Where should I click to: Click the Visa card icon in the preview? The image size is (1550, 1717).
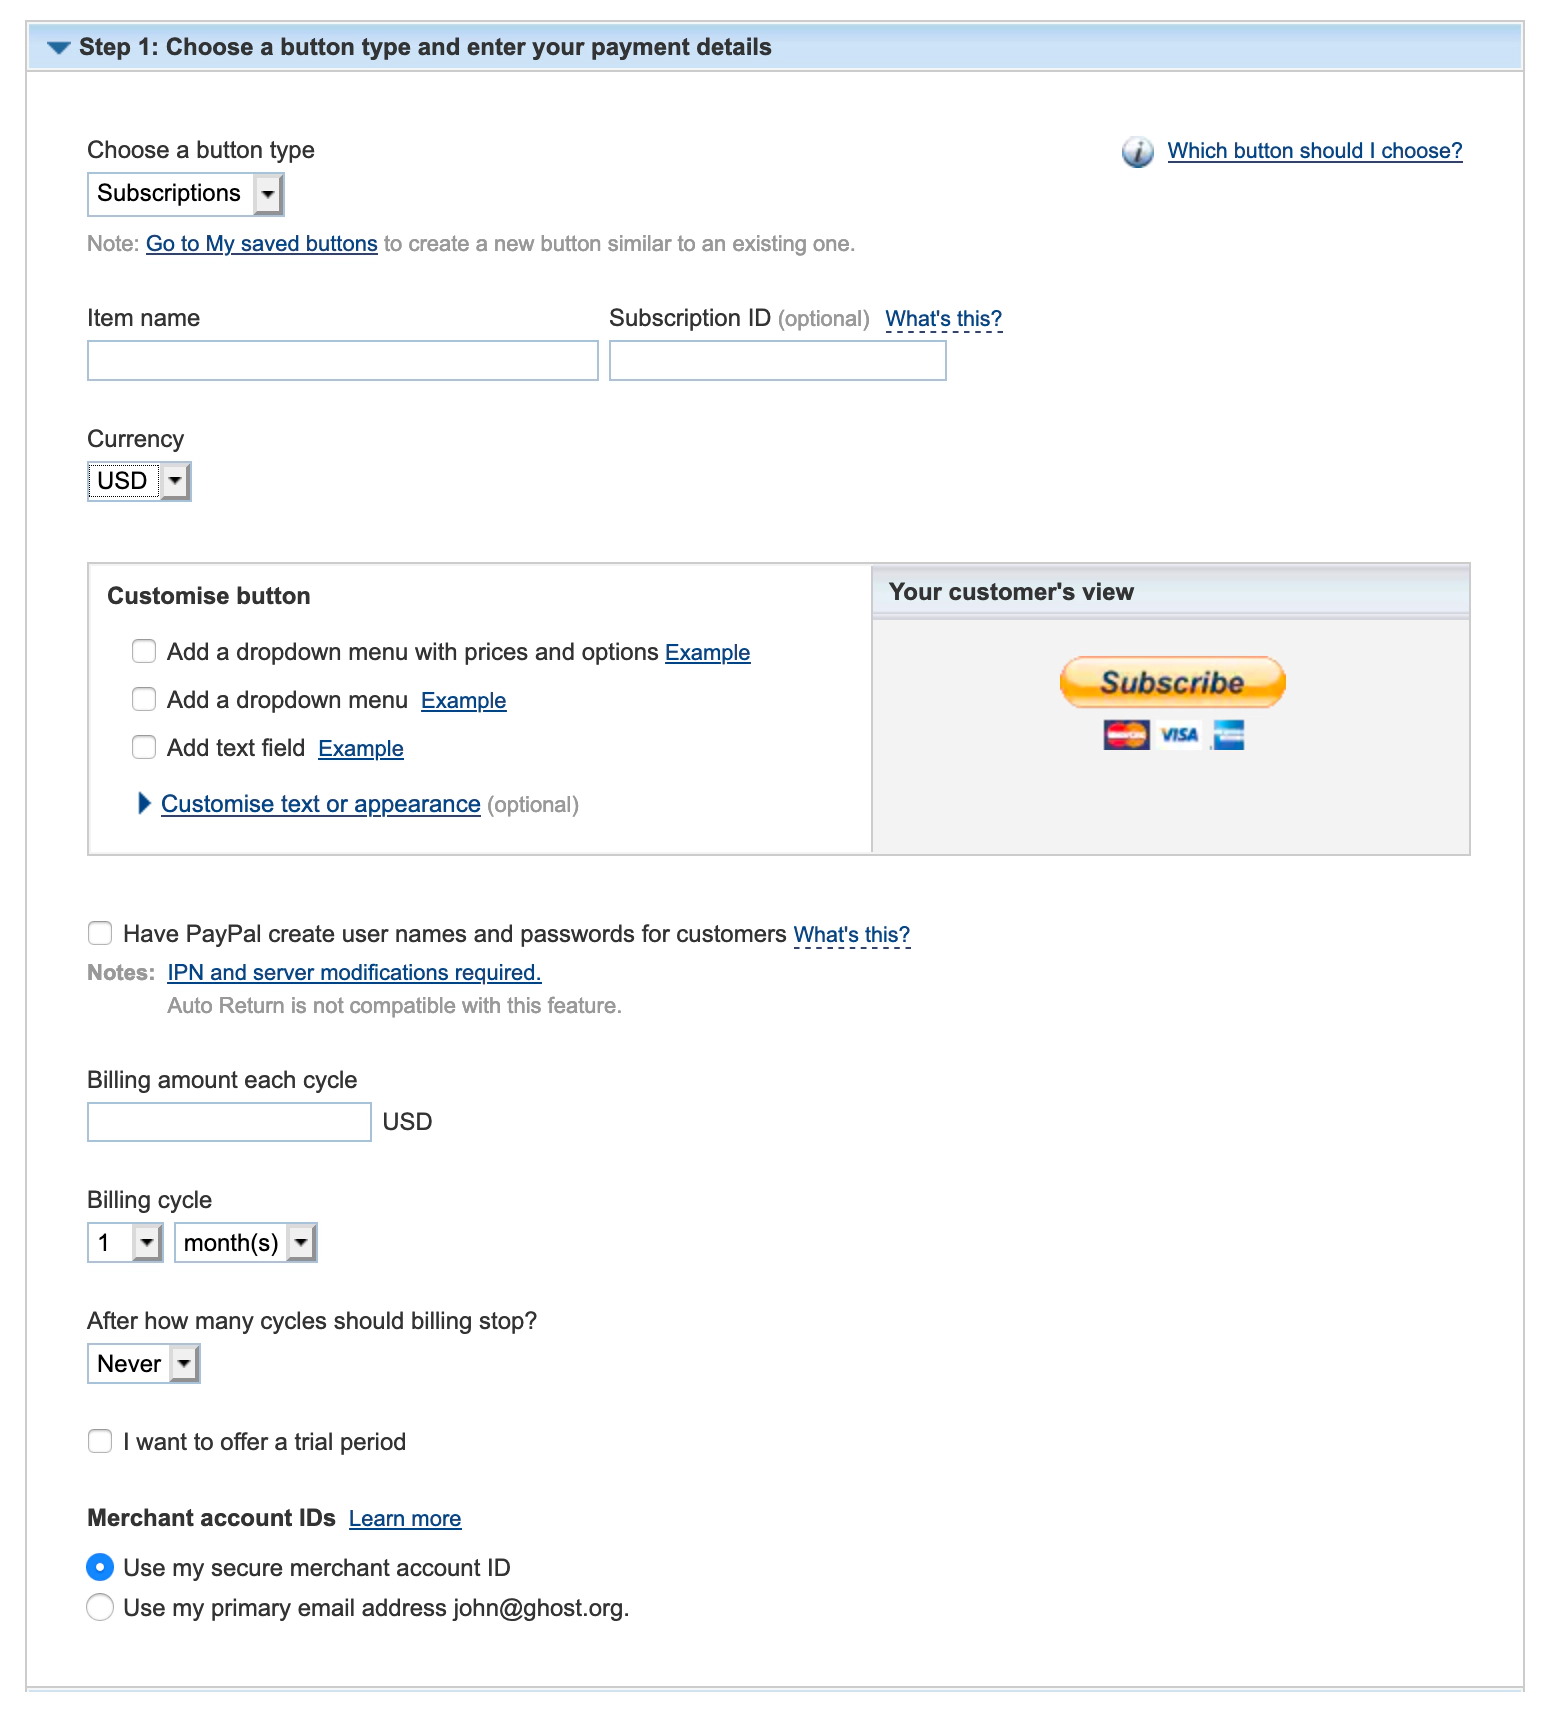click(x=1178, y=736)
